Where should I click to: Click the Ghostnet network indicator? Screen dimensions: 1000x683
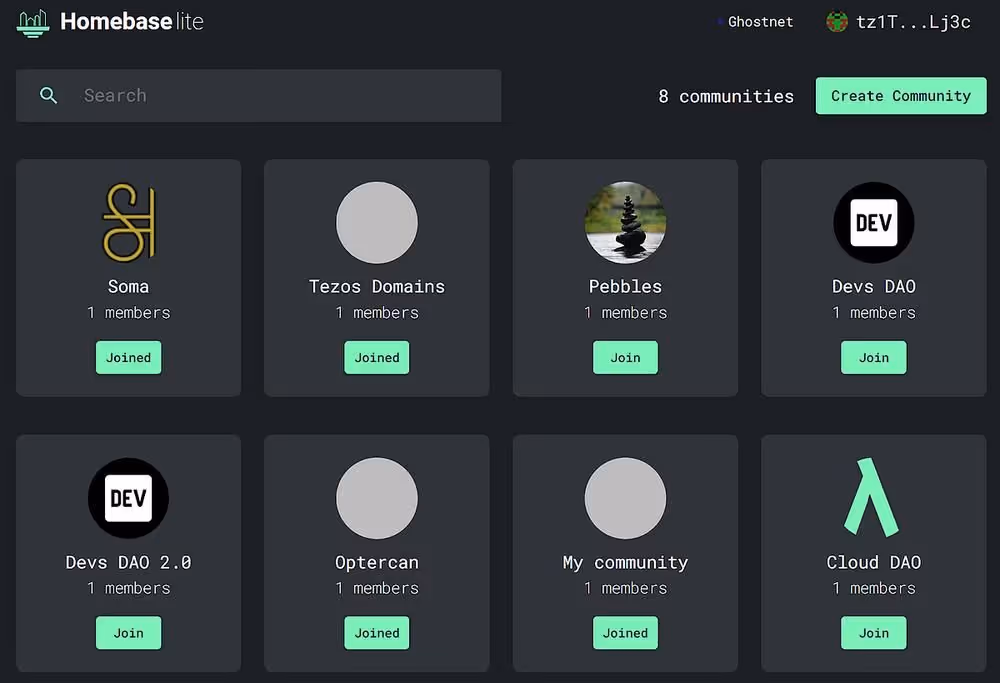pos(755,21)
